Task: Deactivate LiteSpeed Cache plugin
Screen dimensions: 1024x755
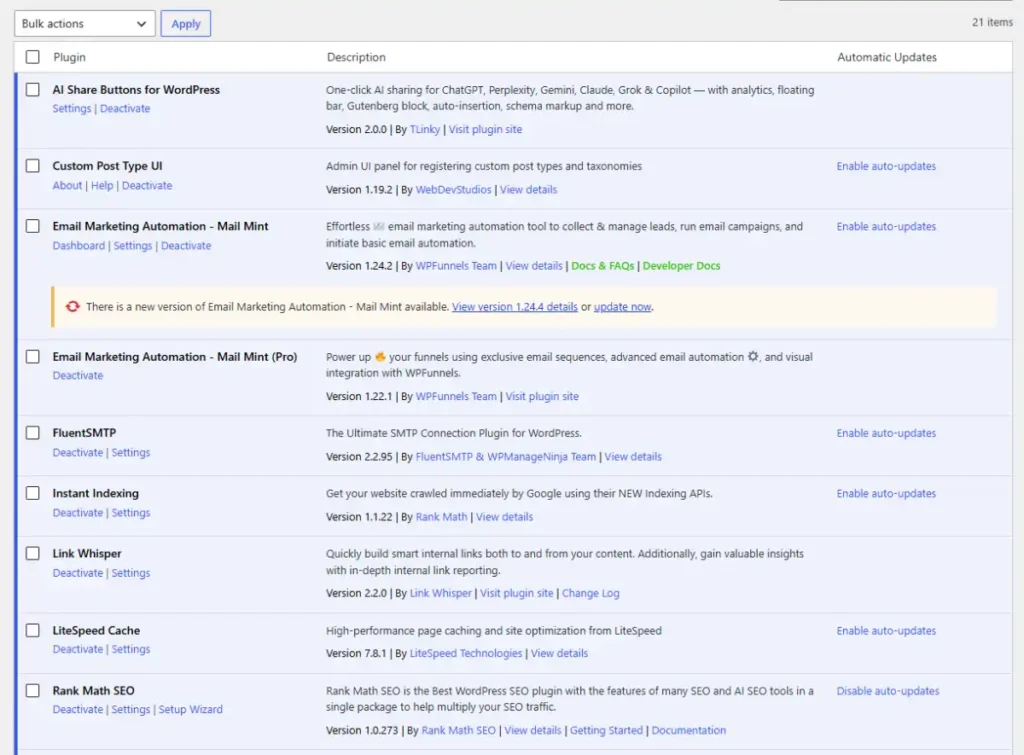Action: click(78, 649)
